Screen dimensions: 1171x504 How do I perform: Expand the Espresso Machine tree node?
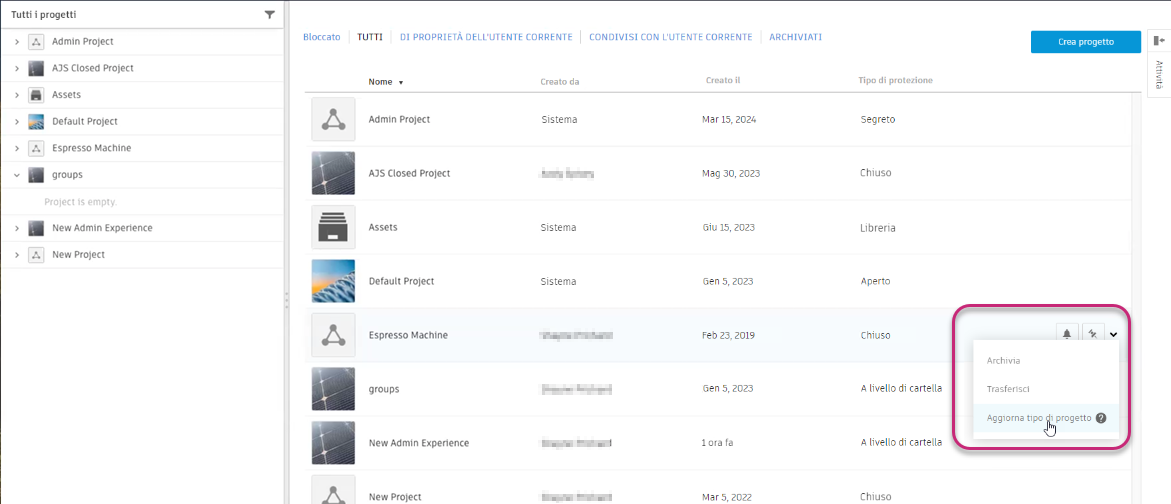point(16,148)
